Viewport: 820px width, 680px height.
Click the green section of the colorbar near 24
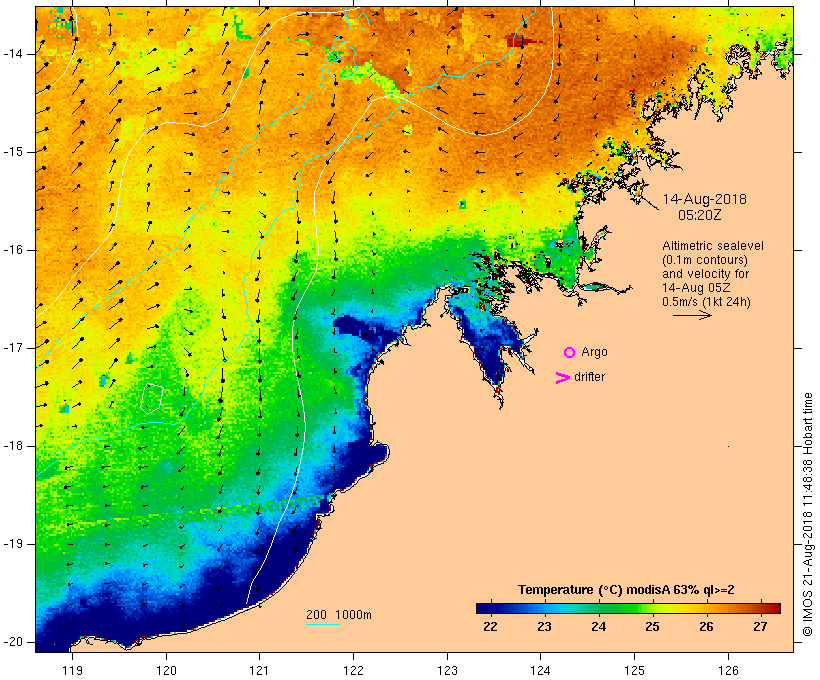(x=599, y=608)
